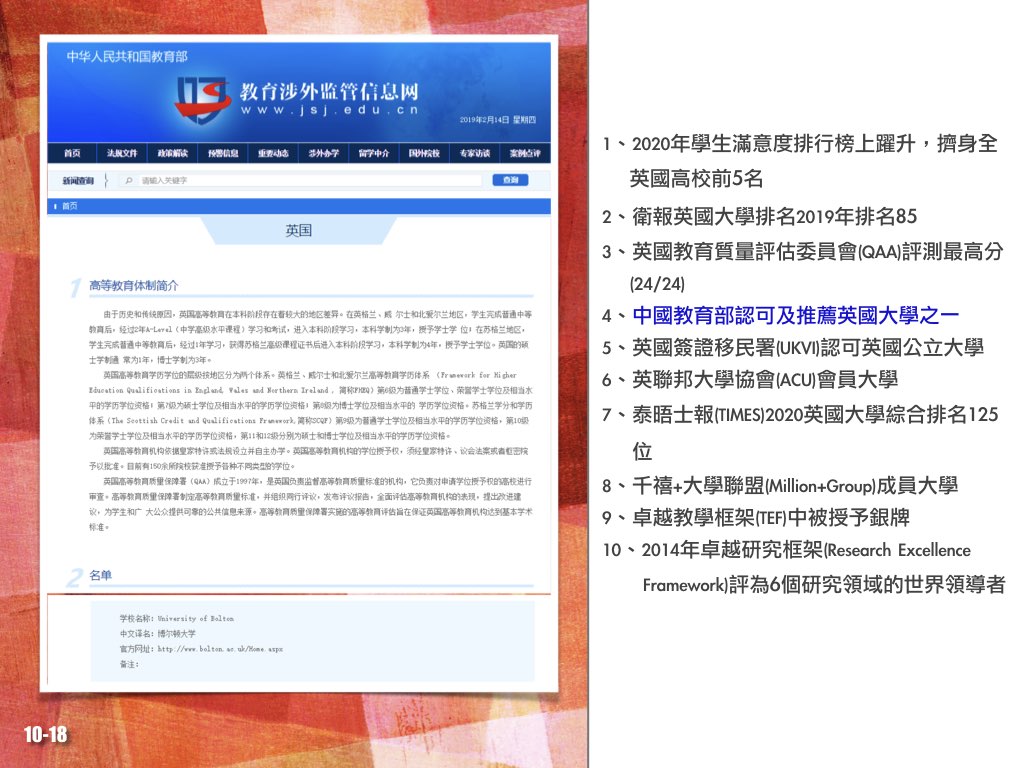Go to the 预警信息 navigation item

[x=223, y=153]
